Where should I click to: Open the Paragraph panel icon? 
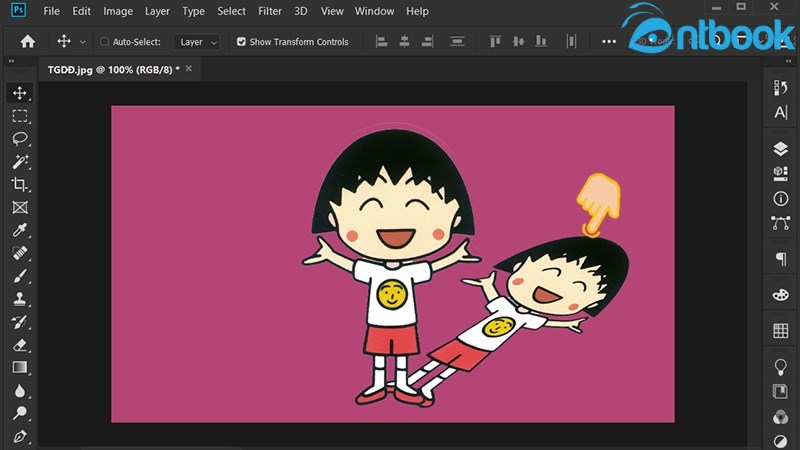pyautogui.click(x=781, y=259)
